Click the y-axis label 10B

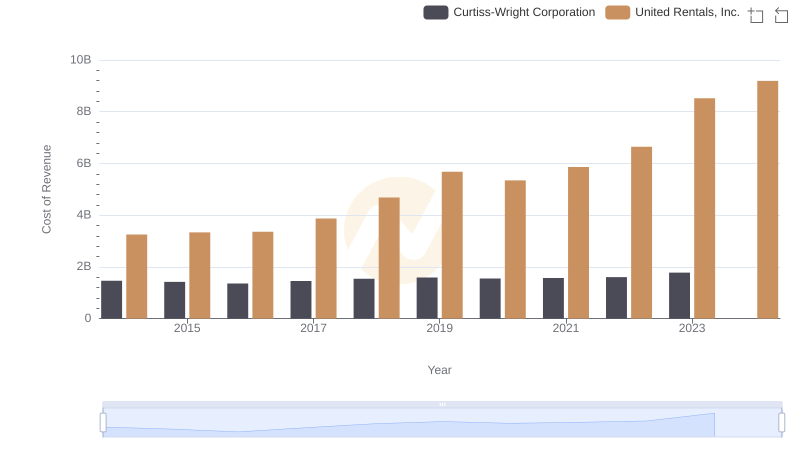coord(81,60)
